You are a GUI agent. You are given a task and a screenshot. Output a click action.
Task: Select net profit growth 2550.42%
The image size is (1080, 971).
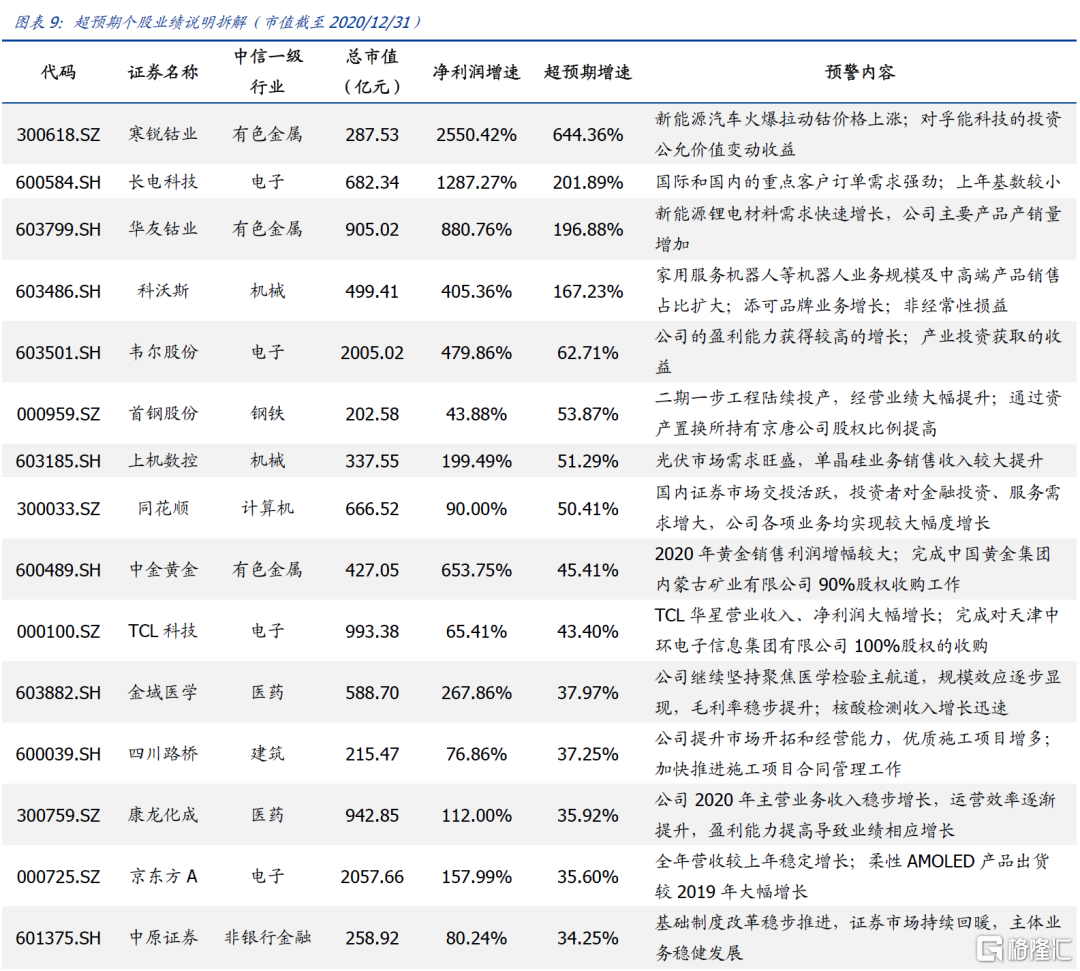click(x=476, y=134)
